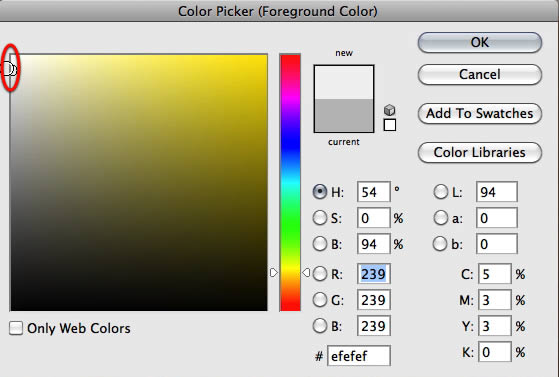Image resolution: width=559 pixels, height=377 pixels.
Task: Select the S saturation radio button
Action: point(320,218)
